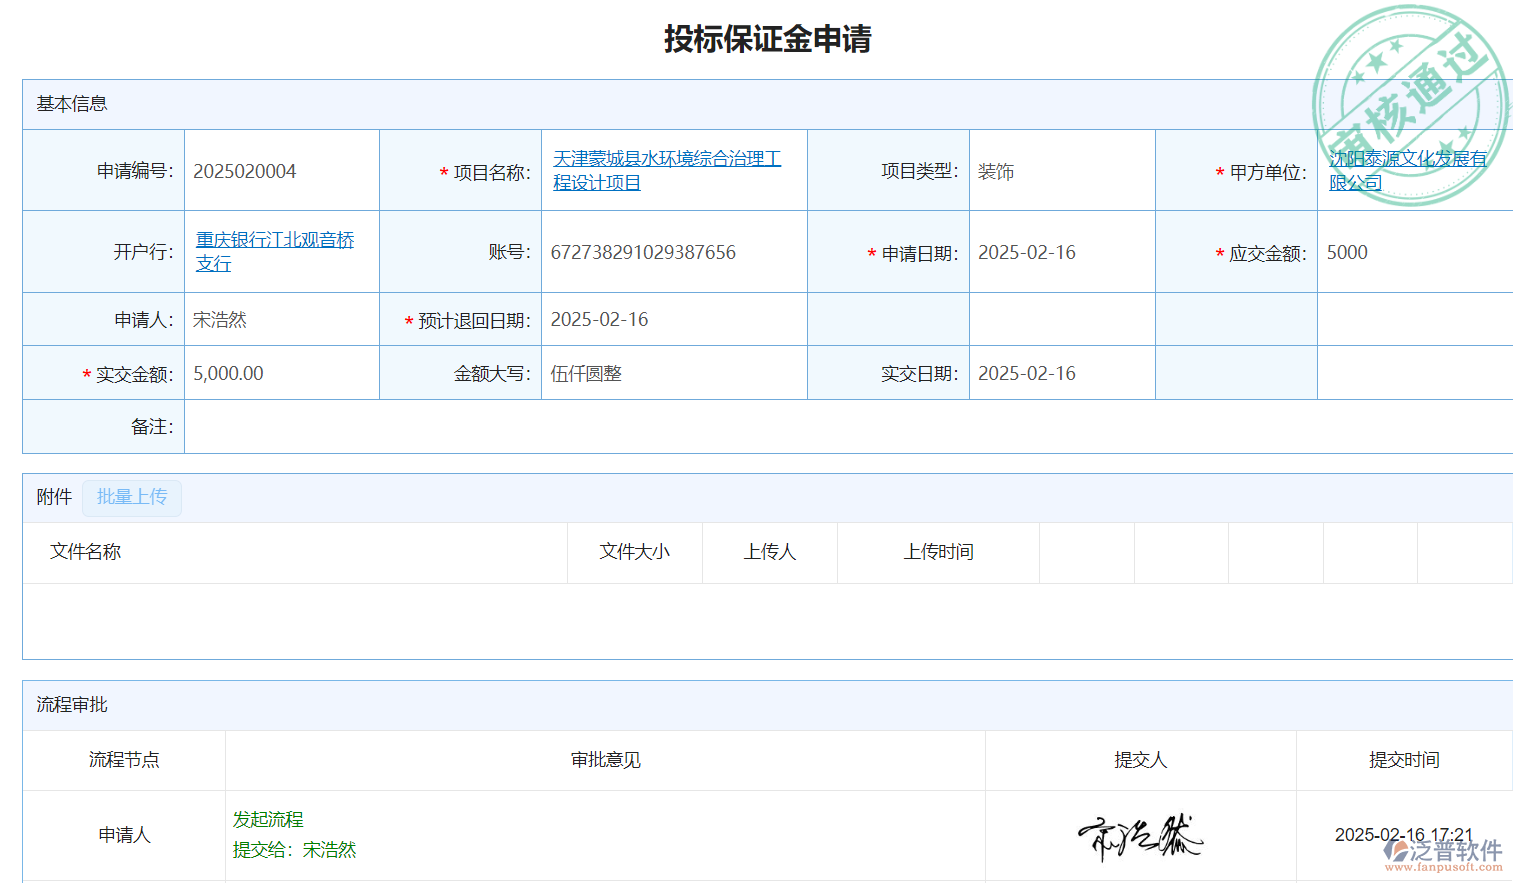This screenshot has width=1513, height=883.
Task: Click the 申请日期 date field
Action: [1027, 252]
